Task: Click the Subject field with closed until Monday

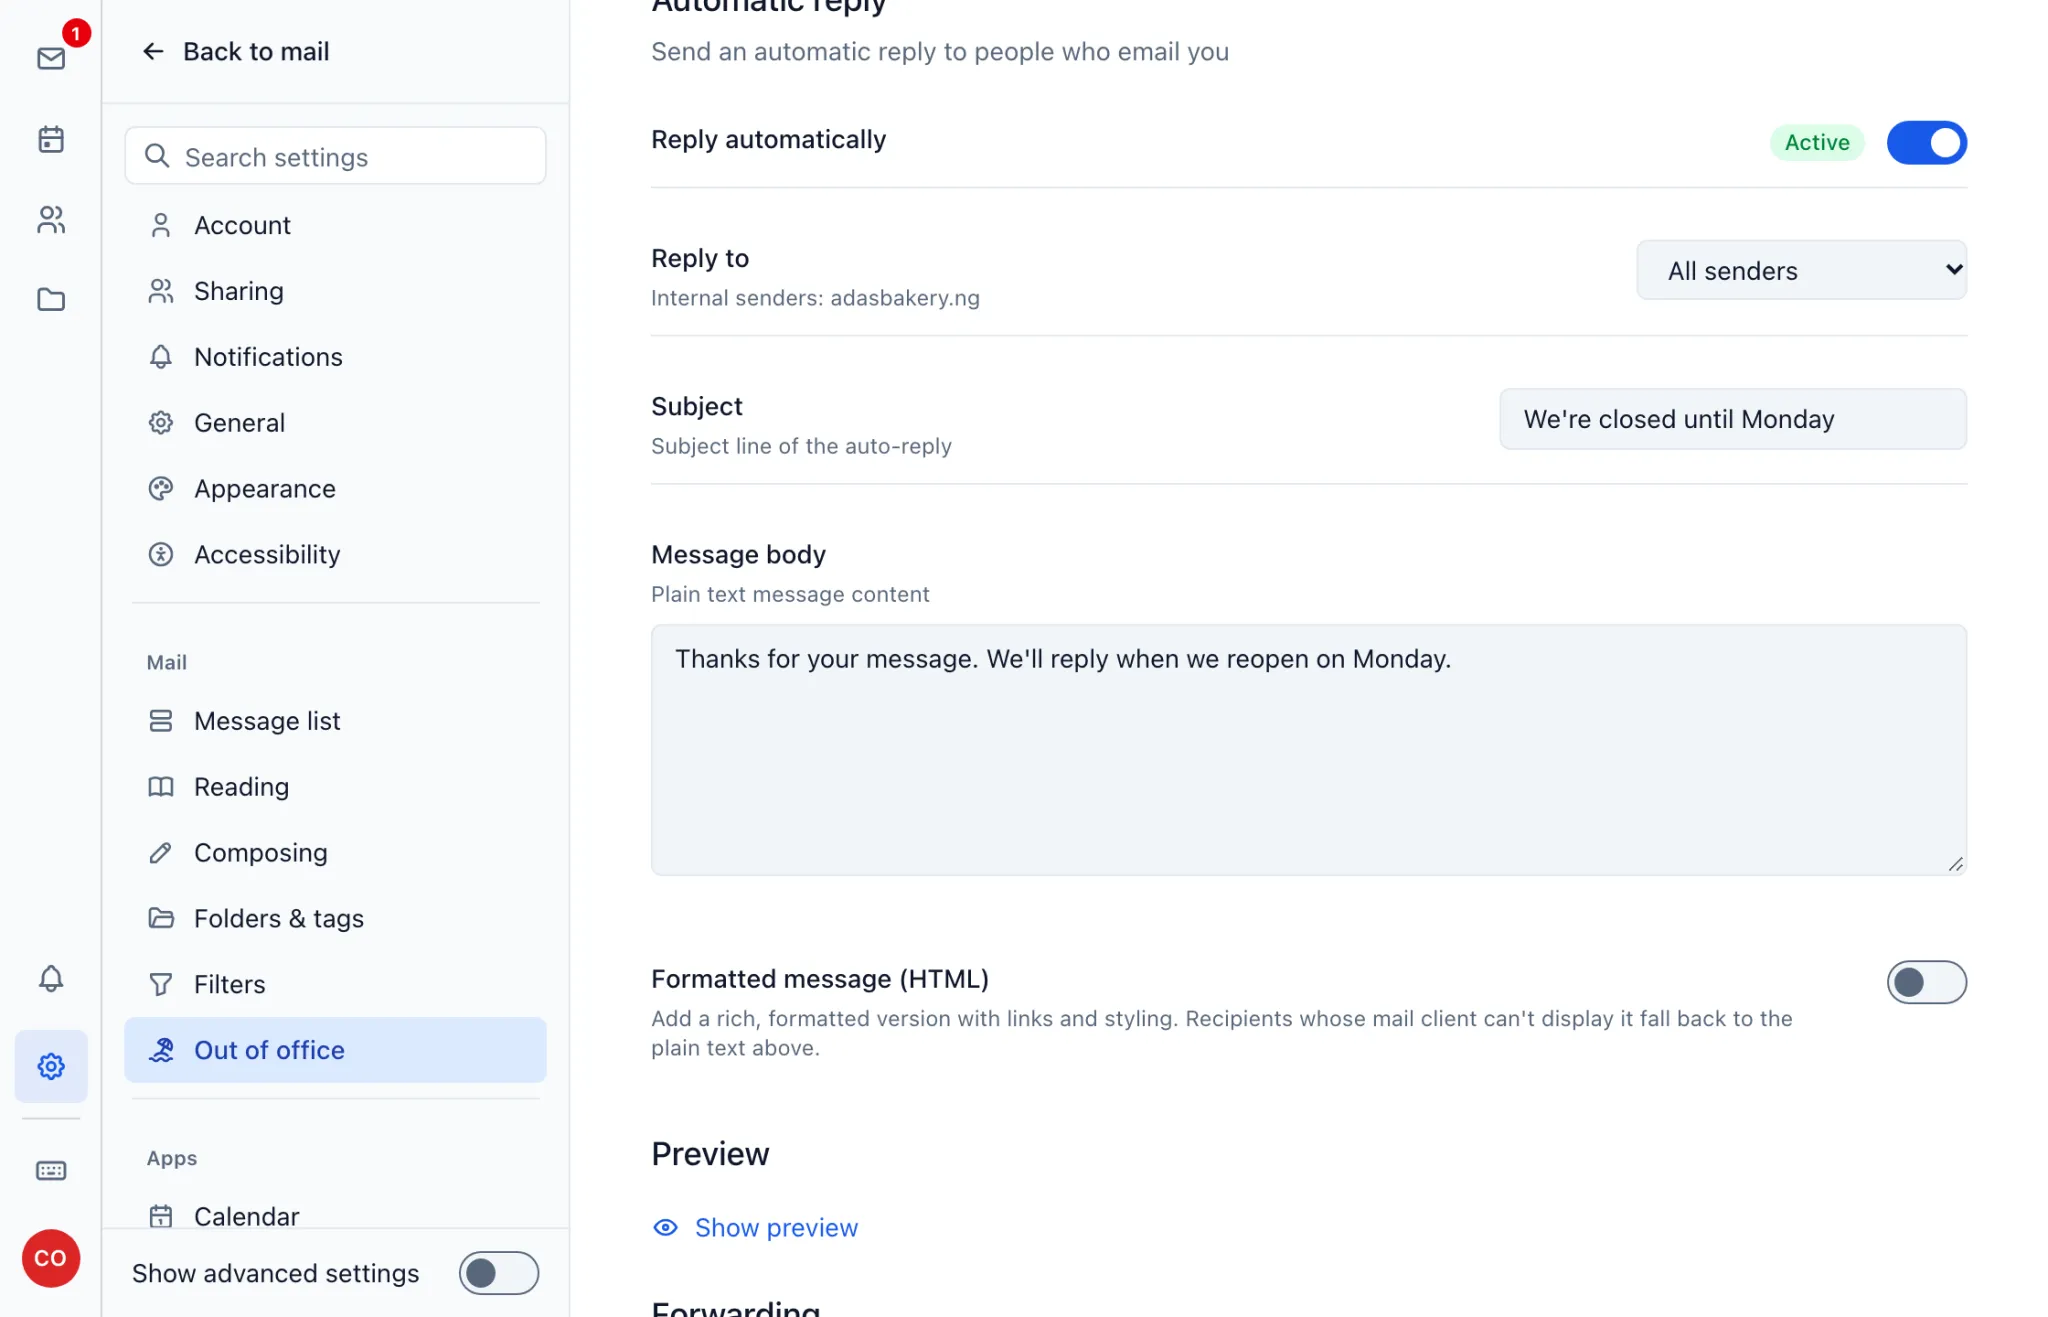Action: pyautogui.click(x=1732, y=419)
